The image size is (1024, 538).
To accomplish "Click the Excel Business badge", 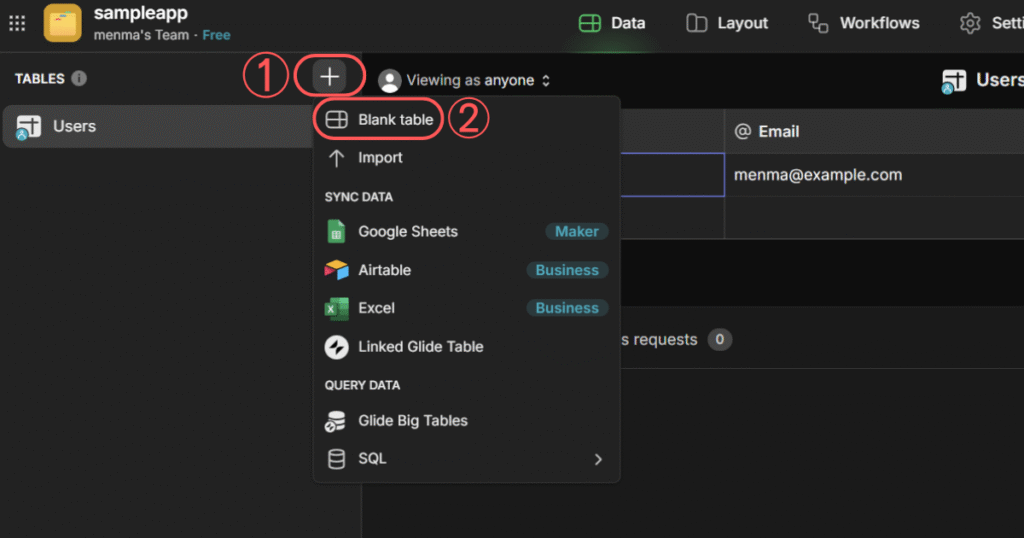I will 567,308.
